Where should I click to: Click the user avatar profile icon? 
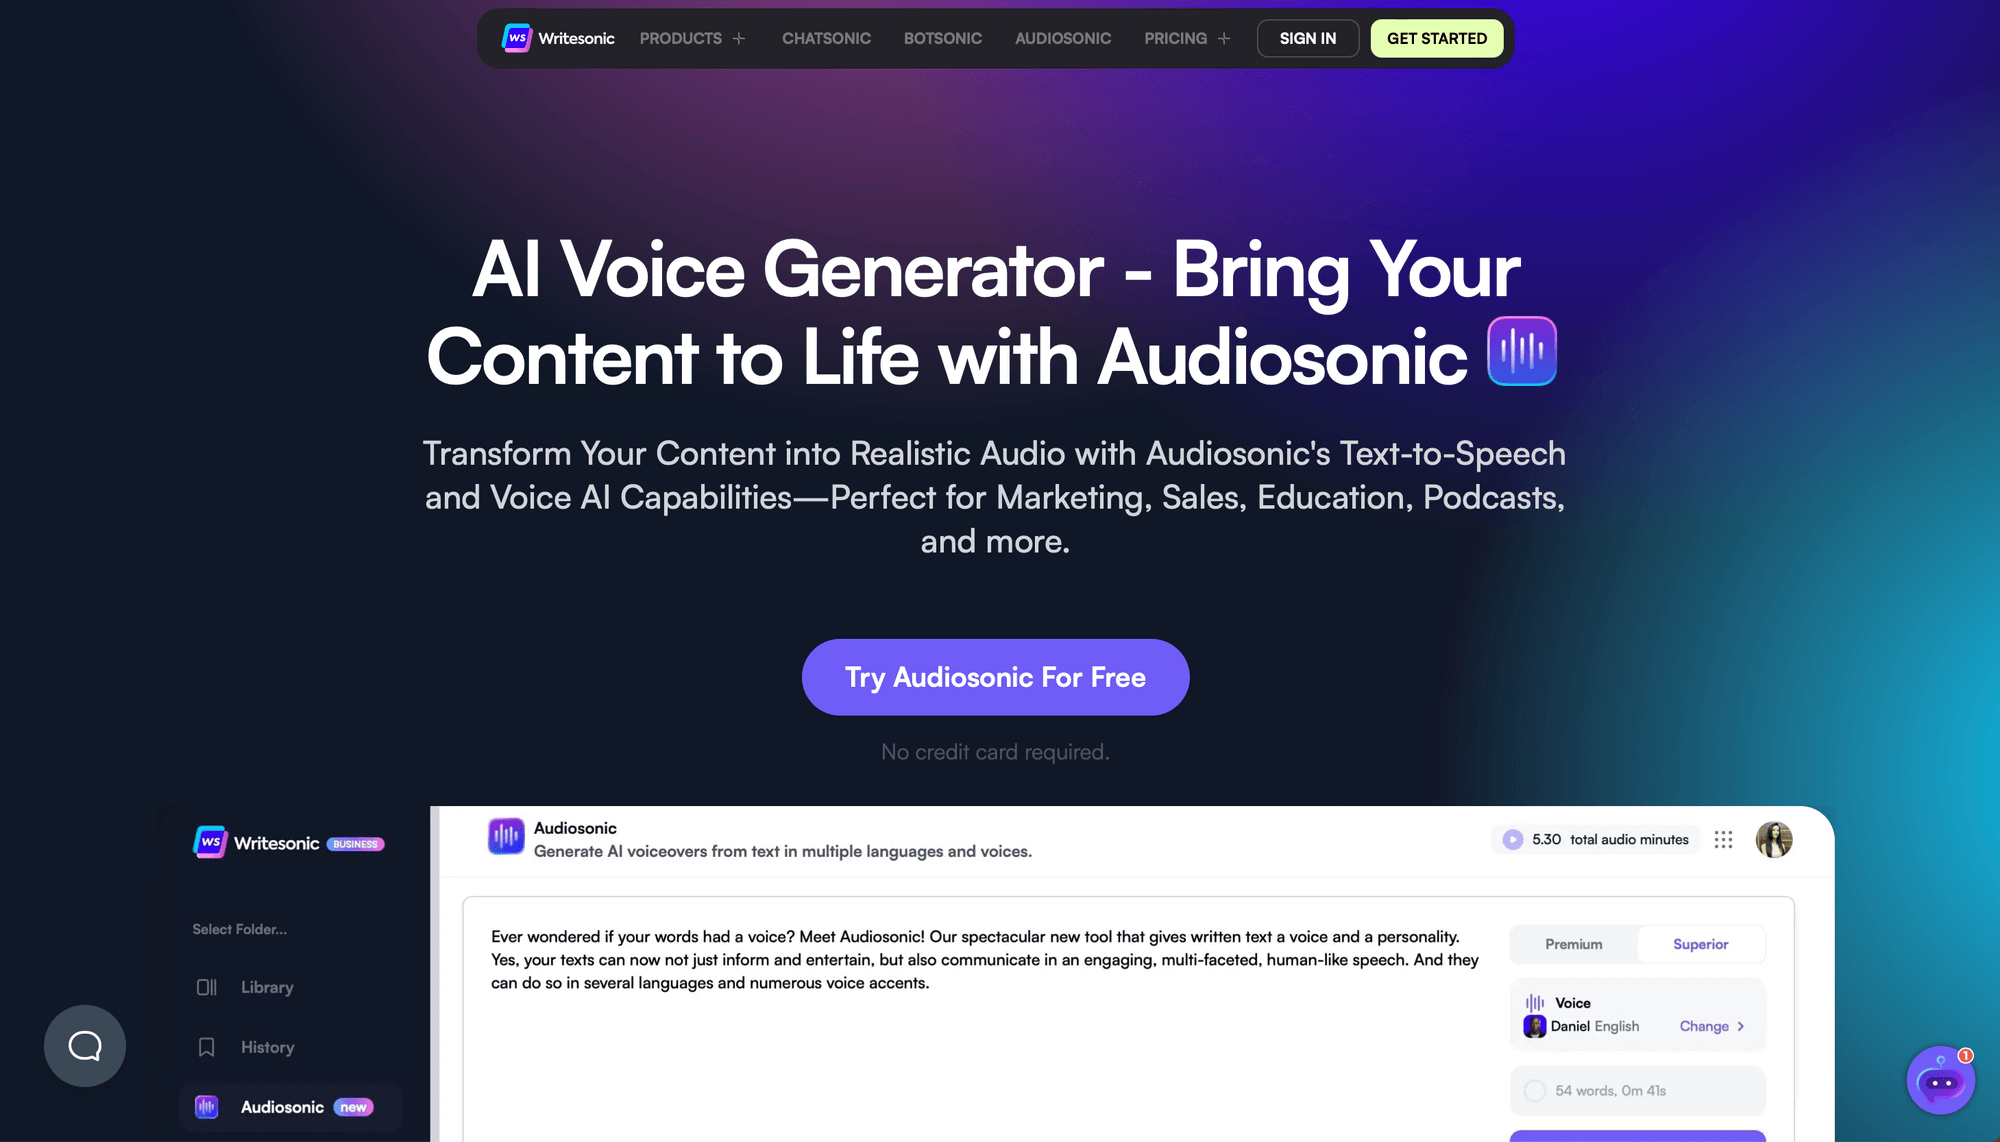pos(1773,840)
